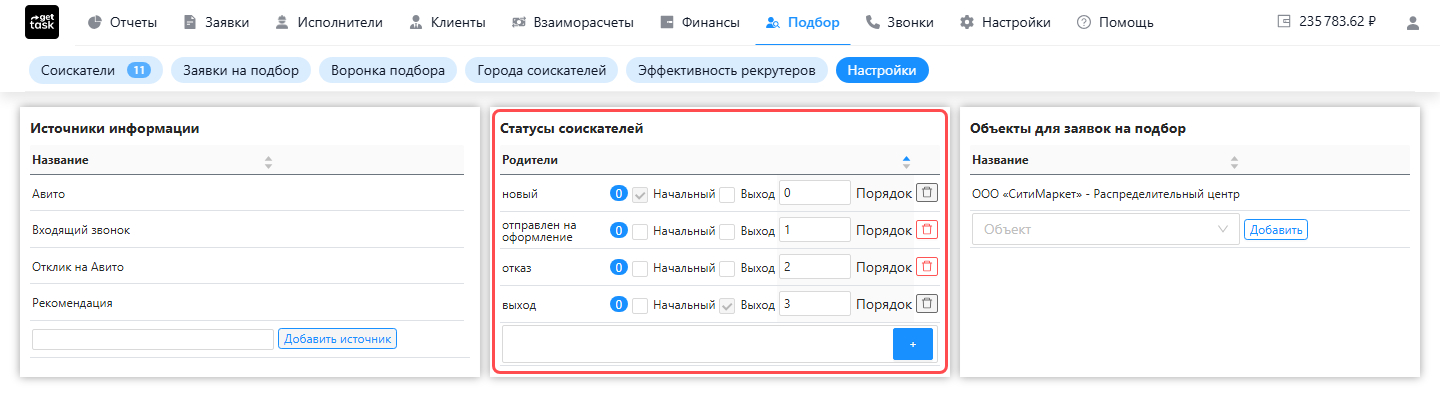The image size is (1440, 400).
Task: Click the 'выход' status name
Action: (x=519, y=305)
